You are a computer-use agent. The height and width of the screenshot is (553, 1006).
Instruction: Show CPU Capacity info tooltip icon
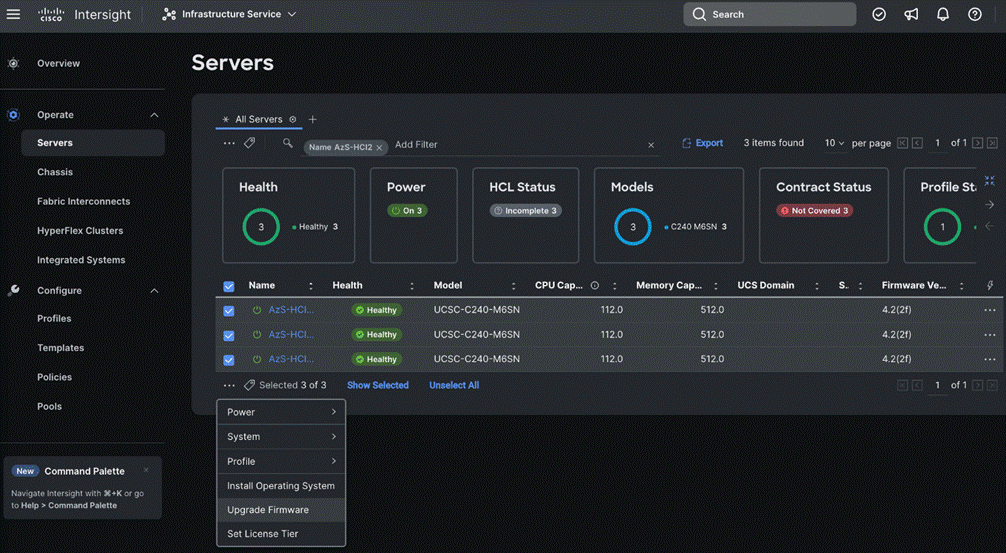[595, 285]
